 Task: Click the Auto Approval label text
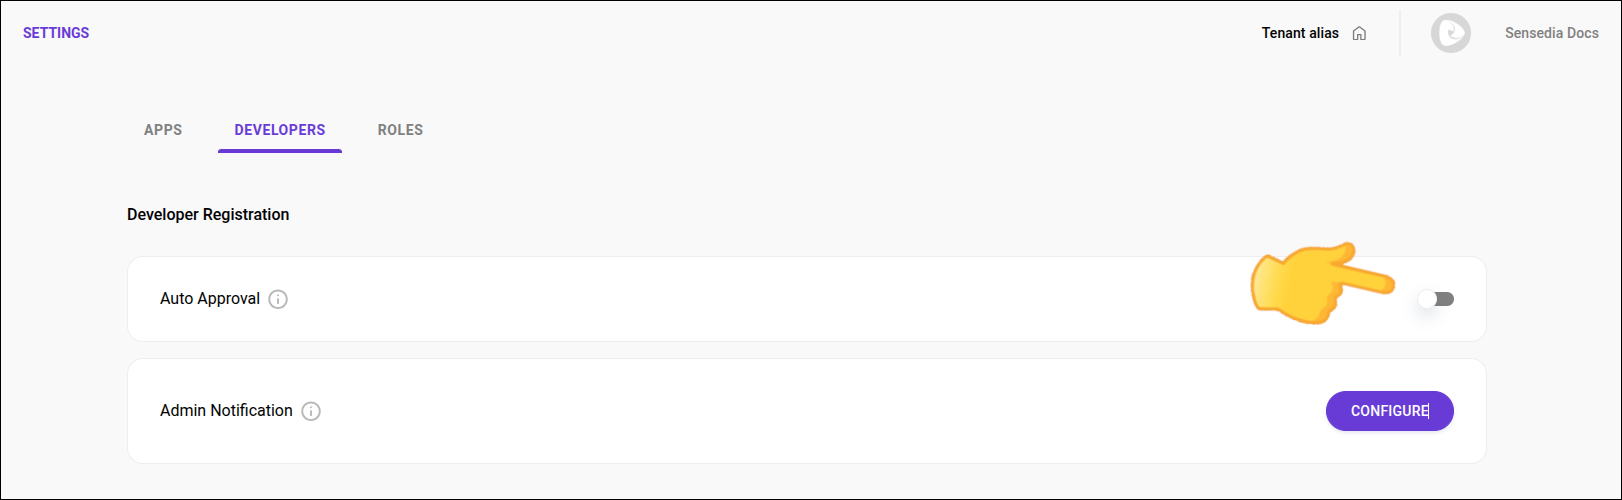point(210,299)
